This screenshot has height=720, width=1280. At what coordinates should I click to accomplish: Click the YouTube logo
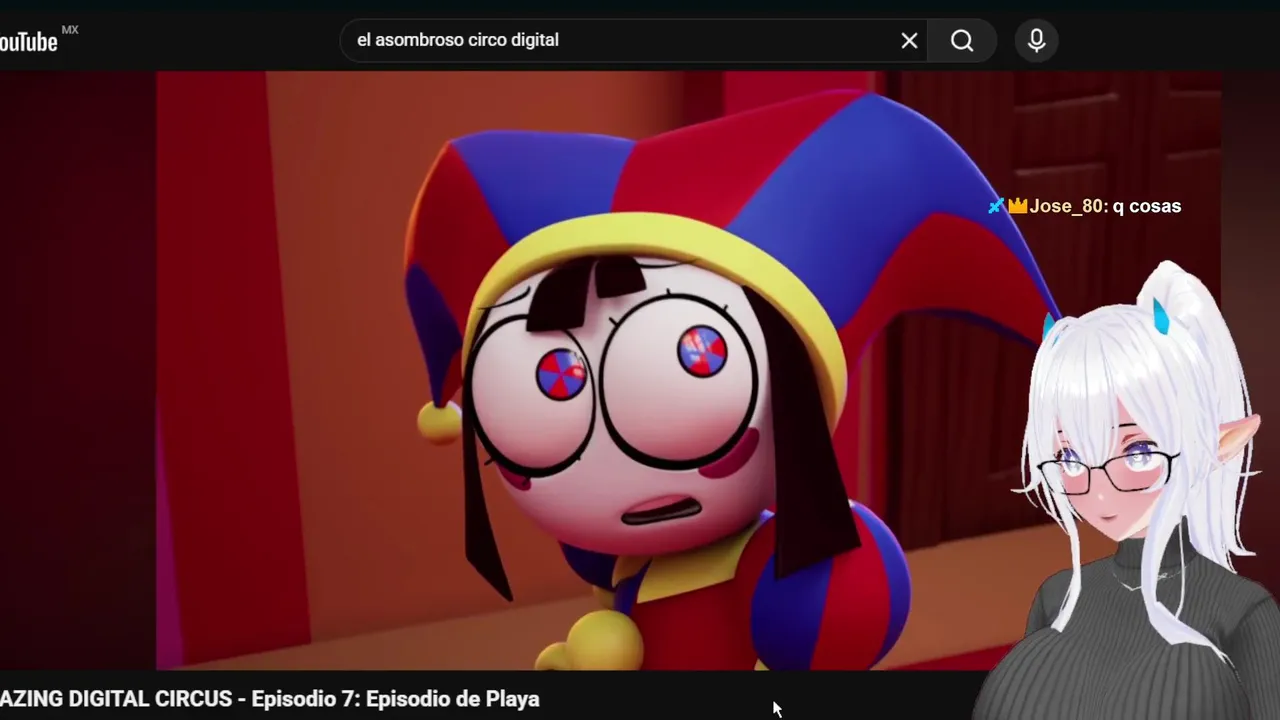(38, 40)
